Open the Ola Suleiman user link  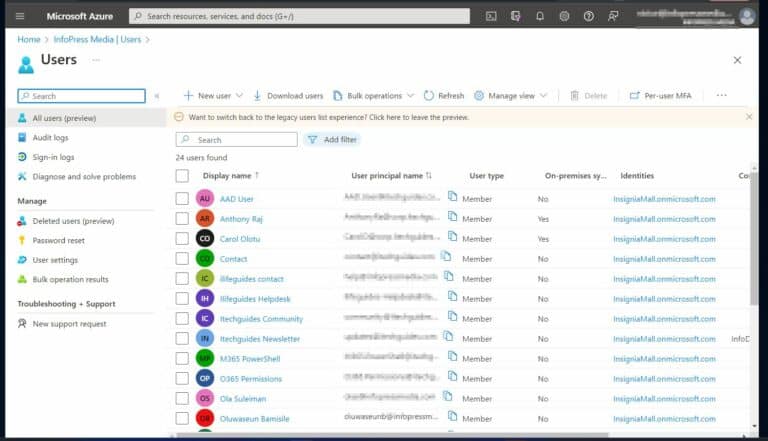pyautogui.click(x=243, y=398)
